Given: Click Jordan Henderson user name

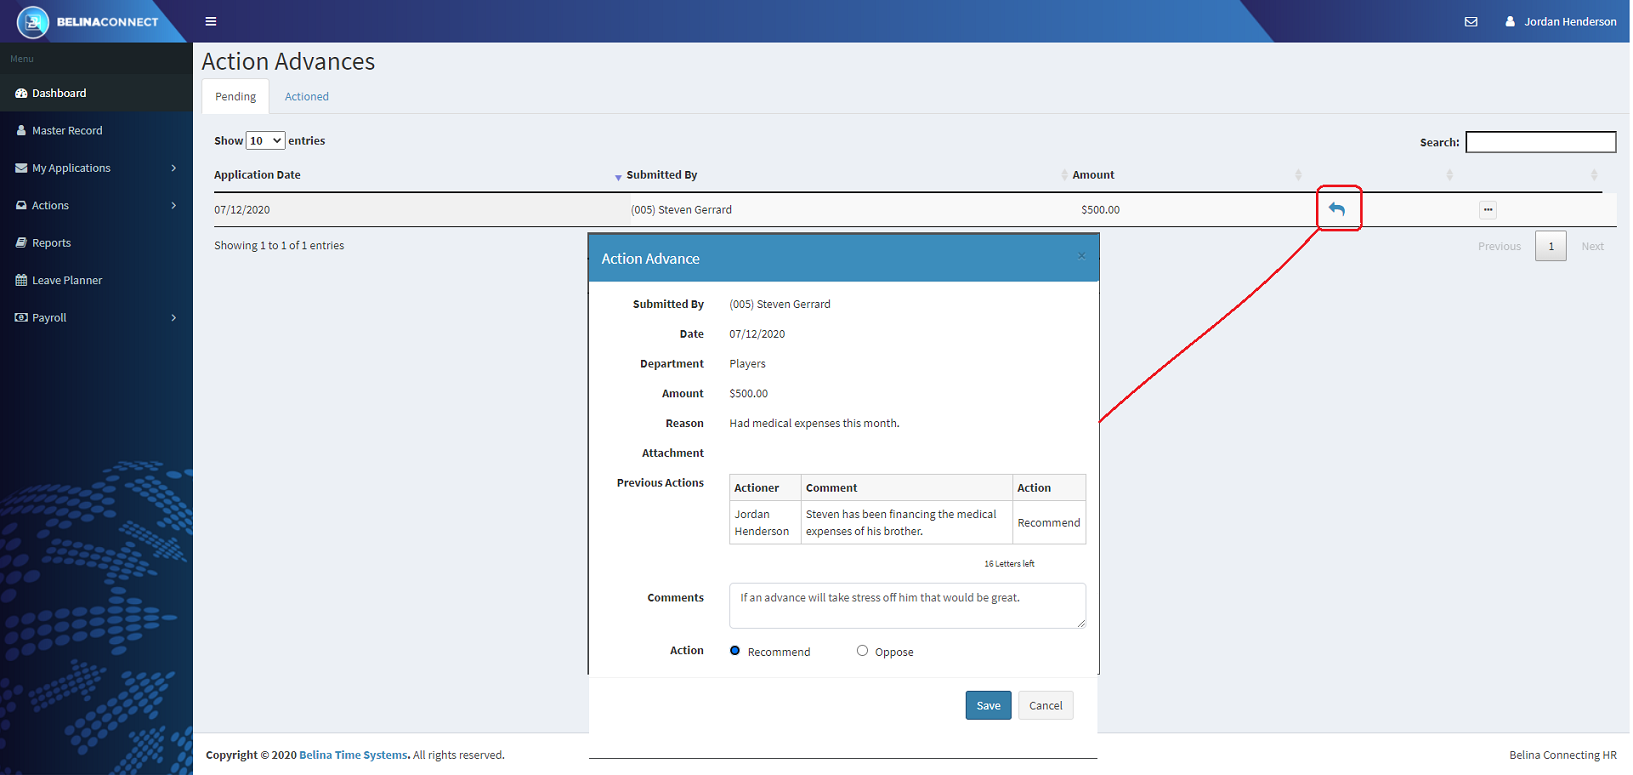Looking at the screenshot, I should point(1570,21).
